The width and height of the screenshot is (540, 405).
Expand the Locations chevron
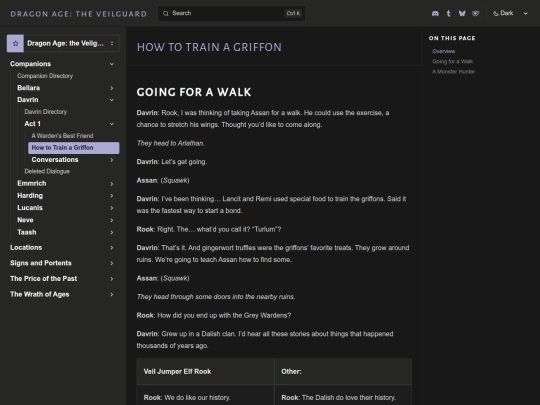tap(112, 248)
